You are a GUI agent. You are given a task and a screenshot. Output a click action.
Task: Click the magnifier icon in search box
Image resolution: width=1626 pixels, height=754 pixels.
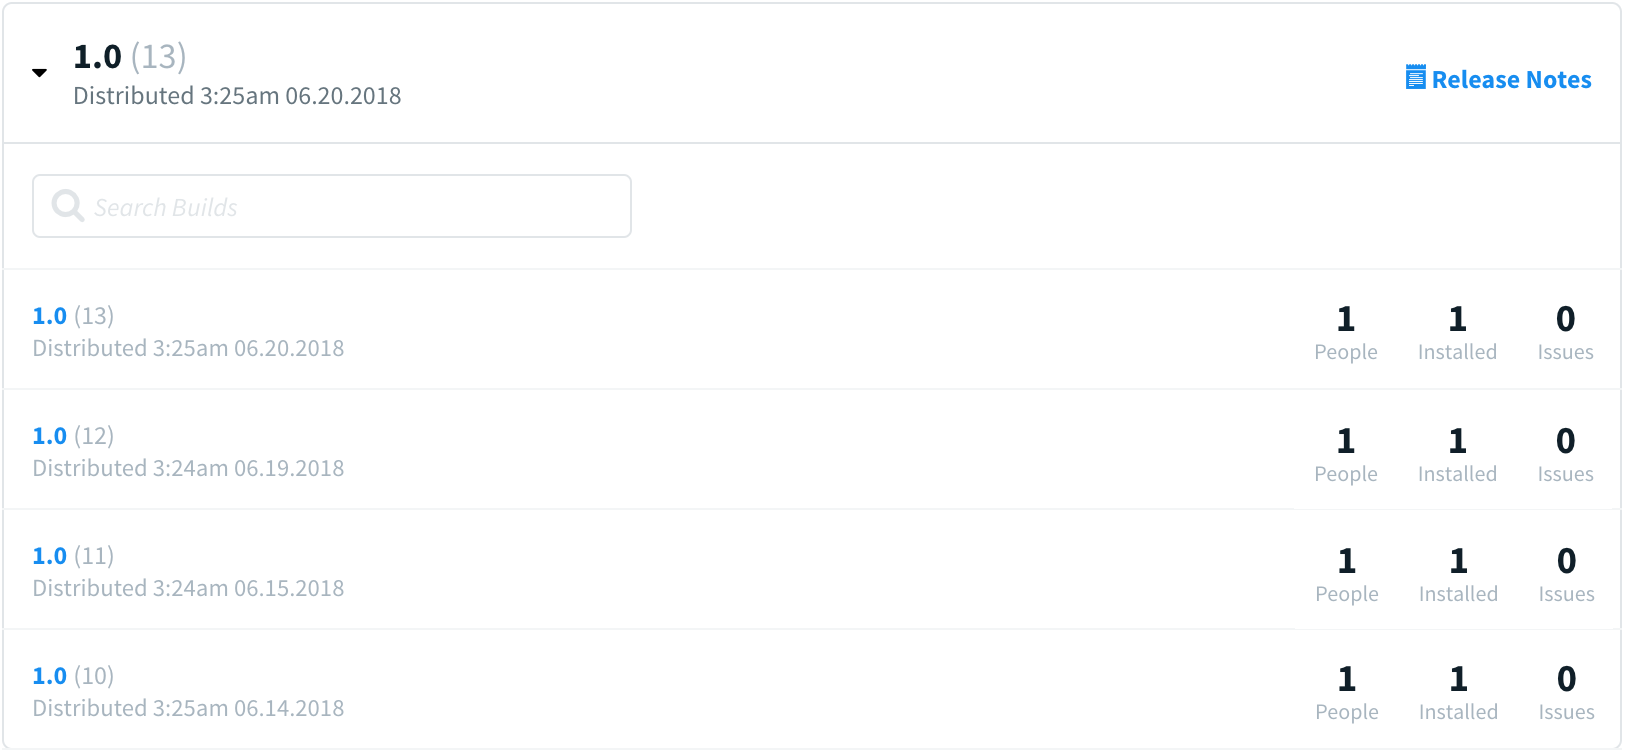click(x=67, y=206)
